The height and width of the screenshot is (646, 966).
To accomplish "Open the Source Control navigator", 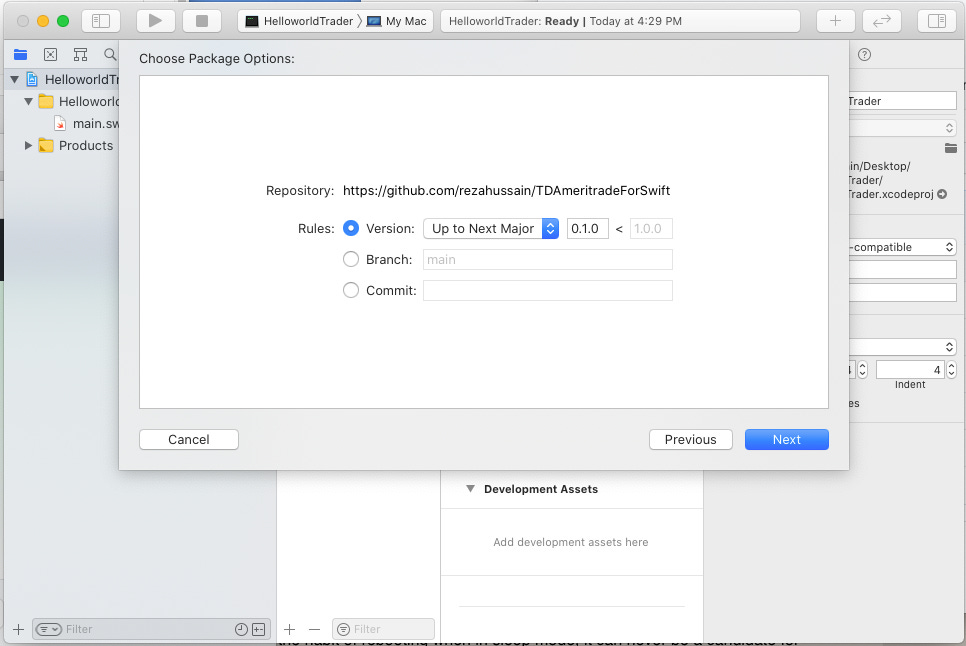I will pos(51,54).
